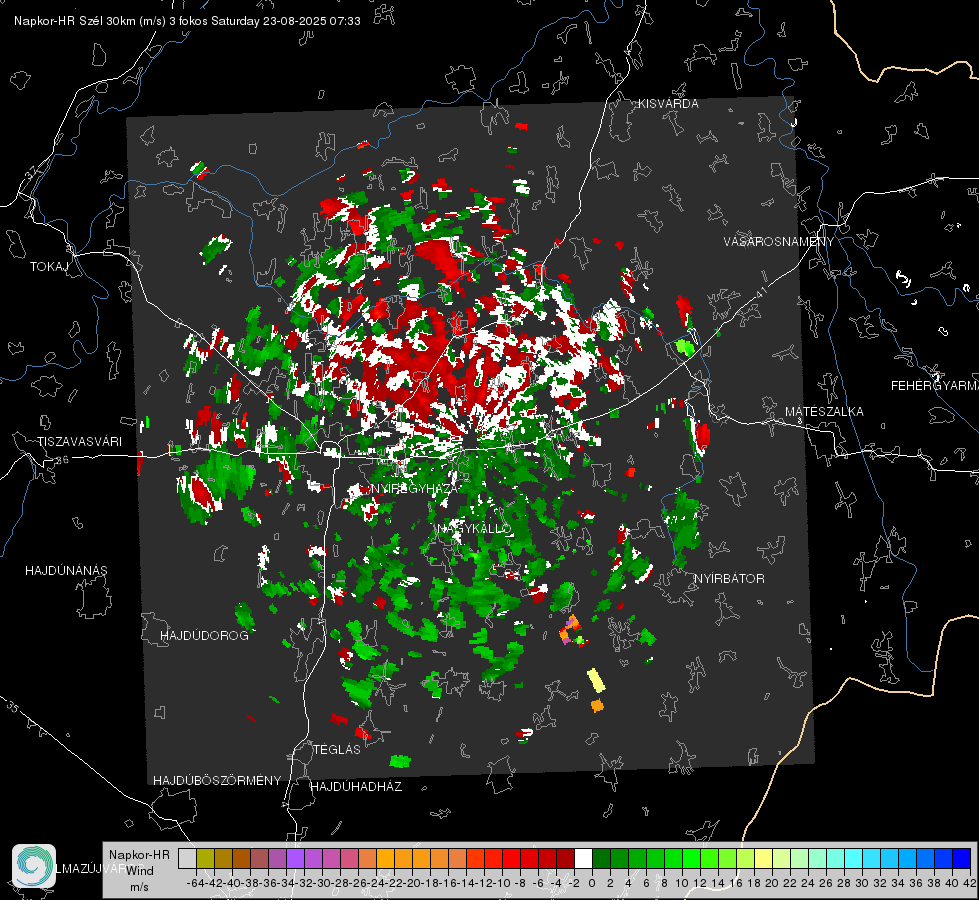Click the road number 35 label
The image size is (979, 900).
[14, 708]
